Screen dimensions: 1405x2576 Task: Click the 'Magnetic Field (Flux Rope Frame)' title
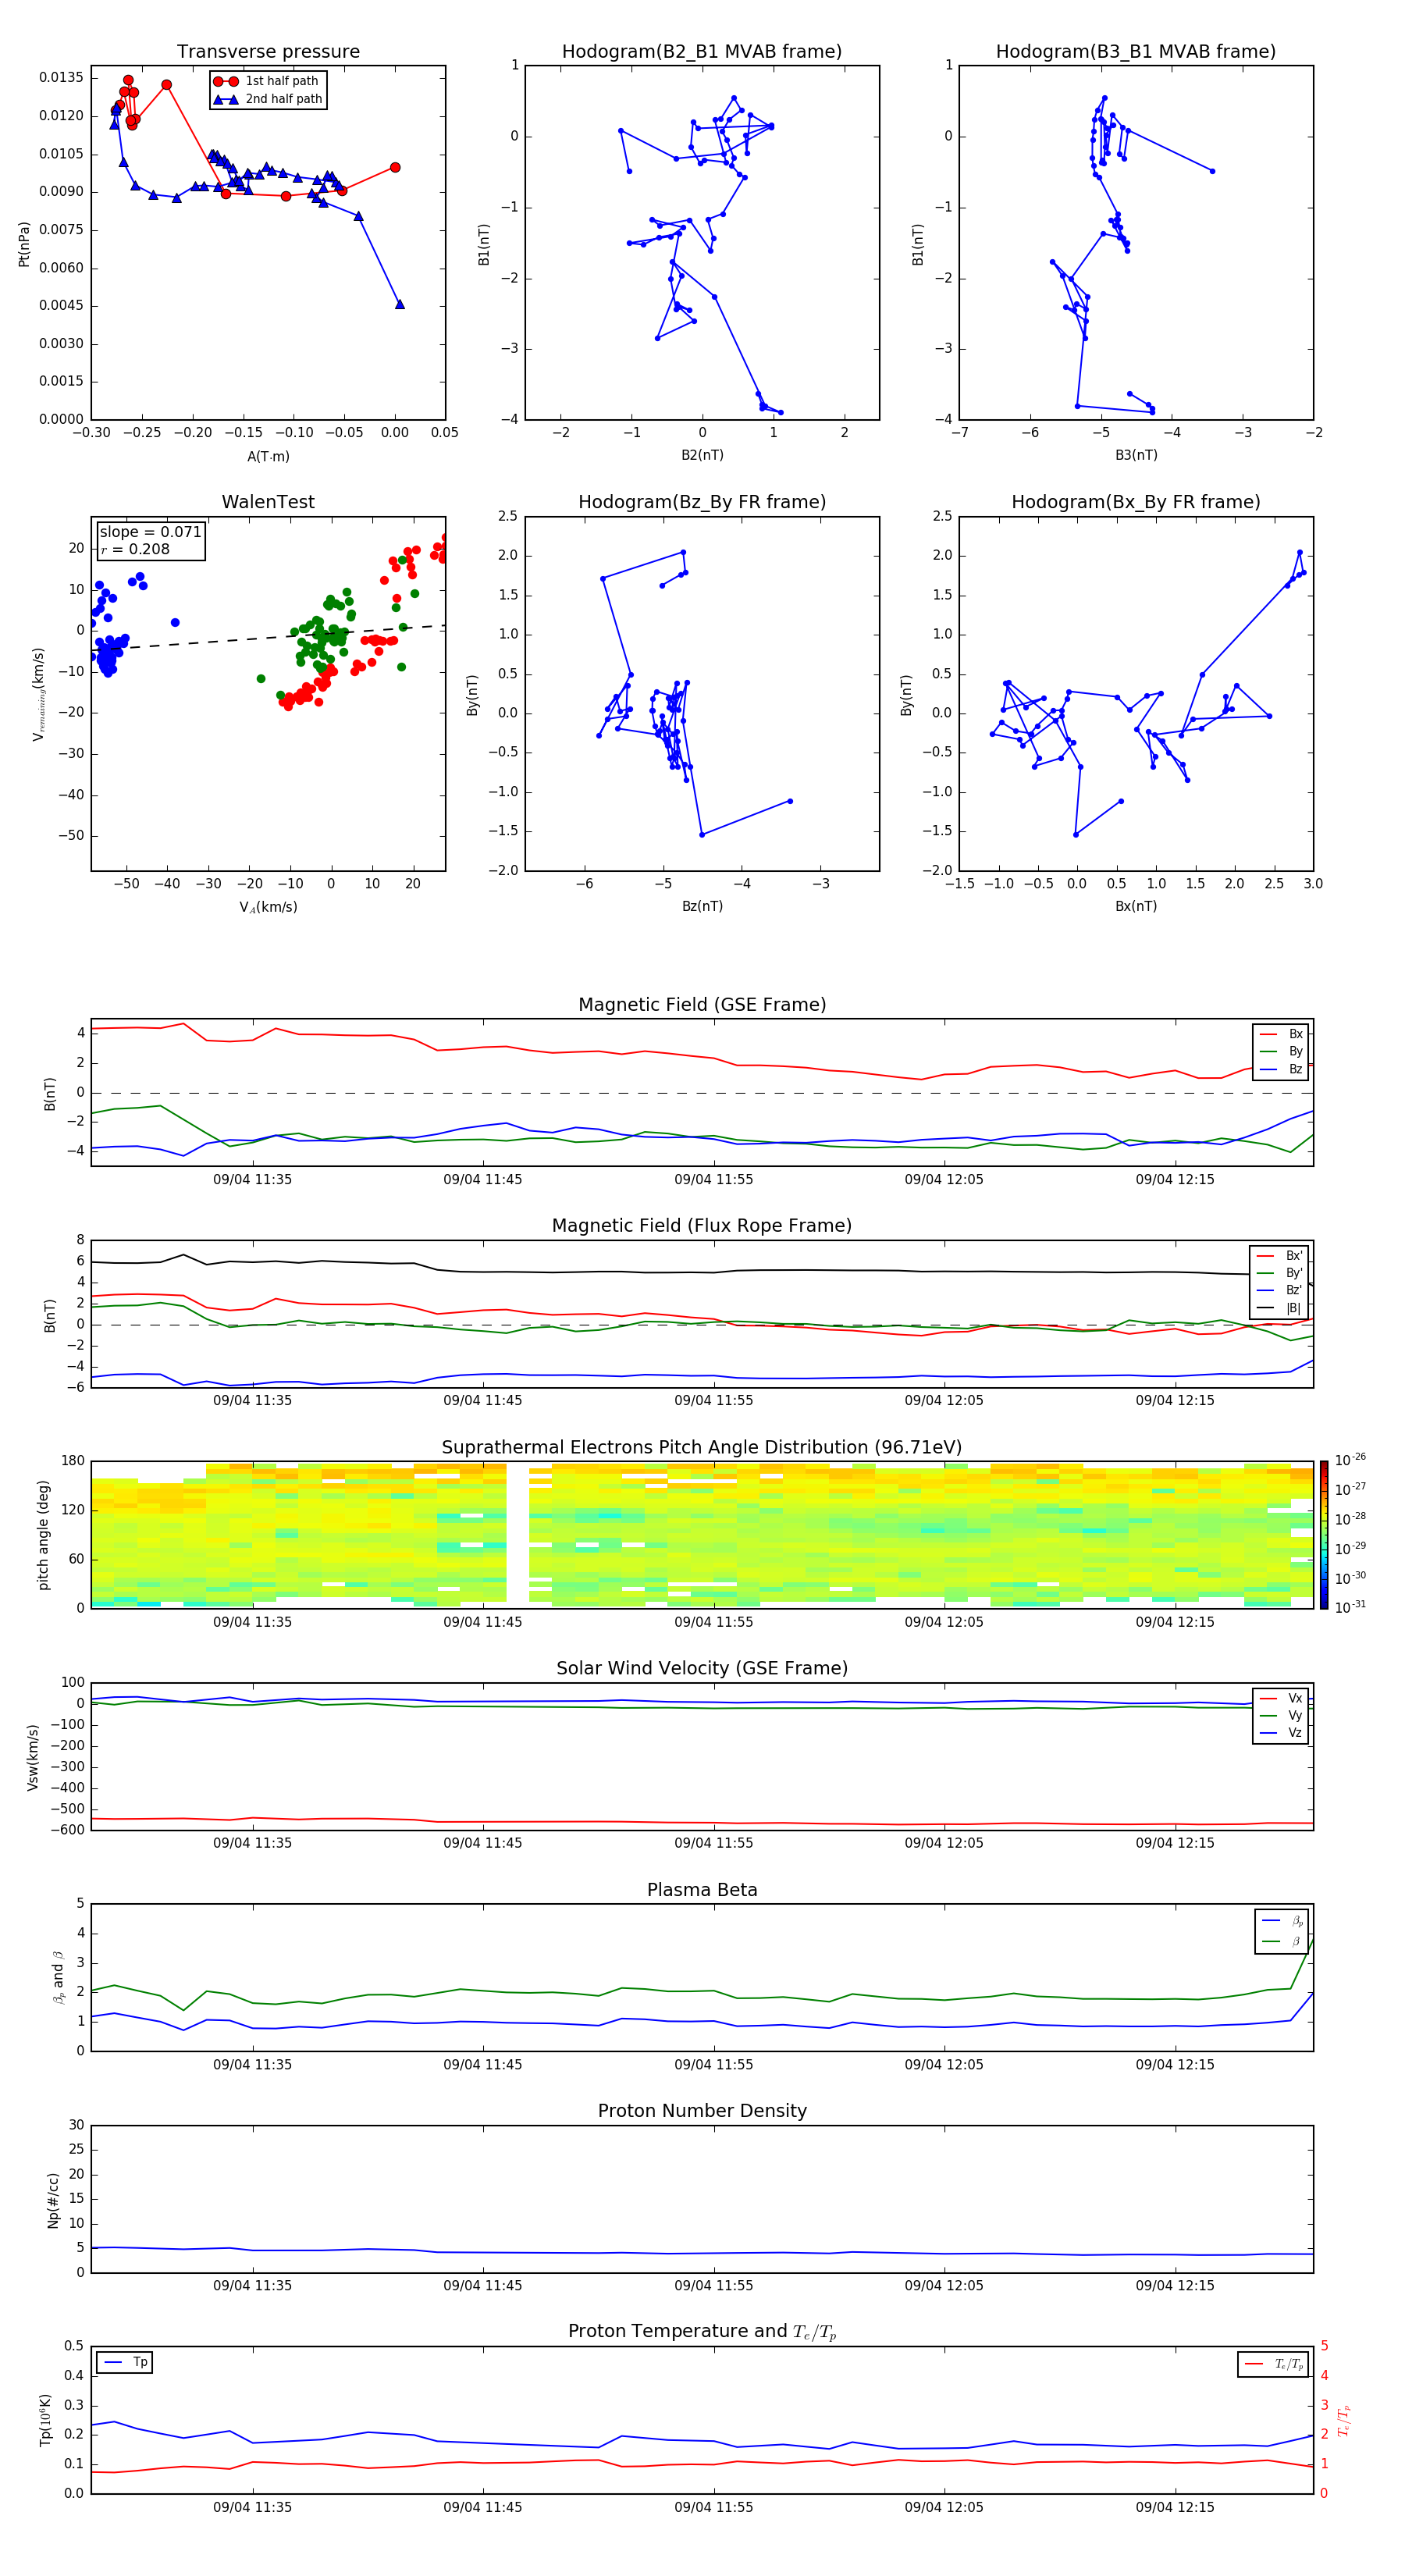[702, 1226]
